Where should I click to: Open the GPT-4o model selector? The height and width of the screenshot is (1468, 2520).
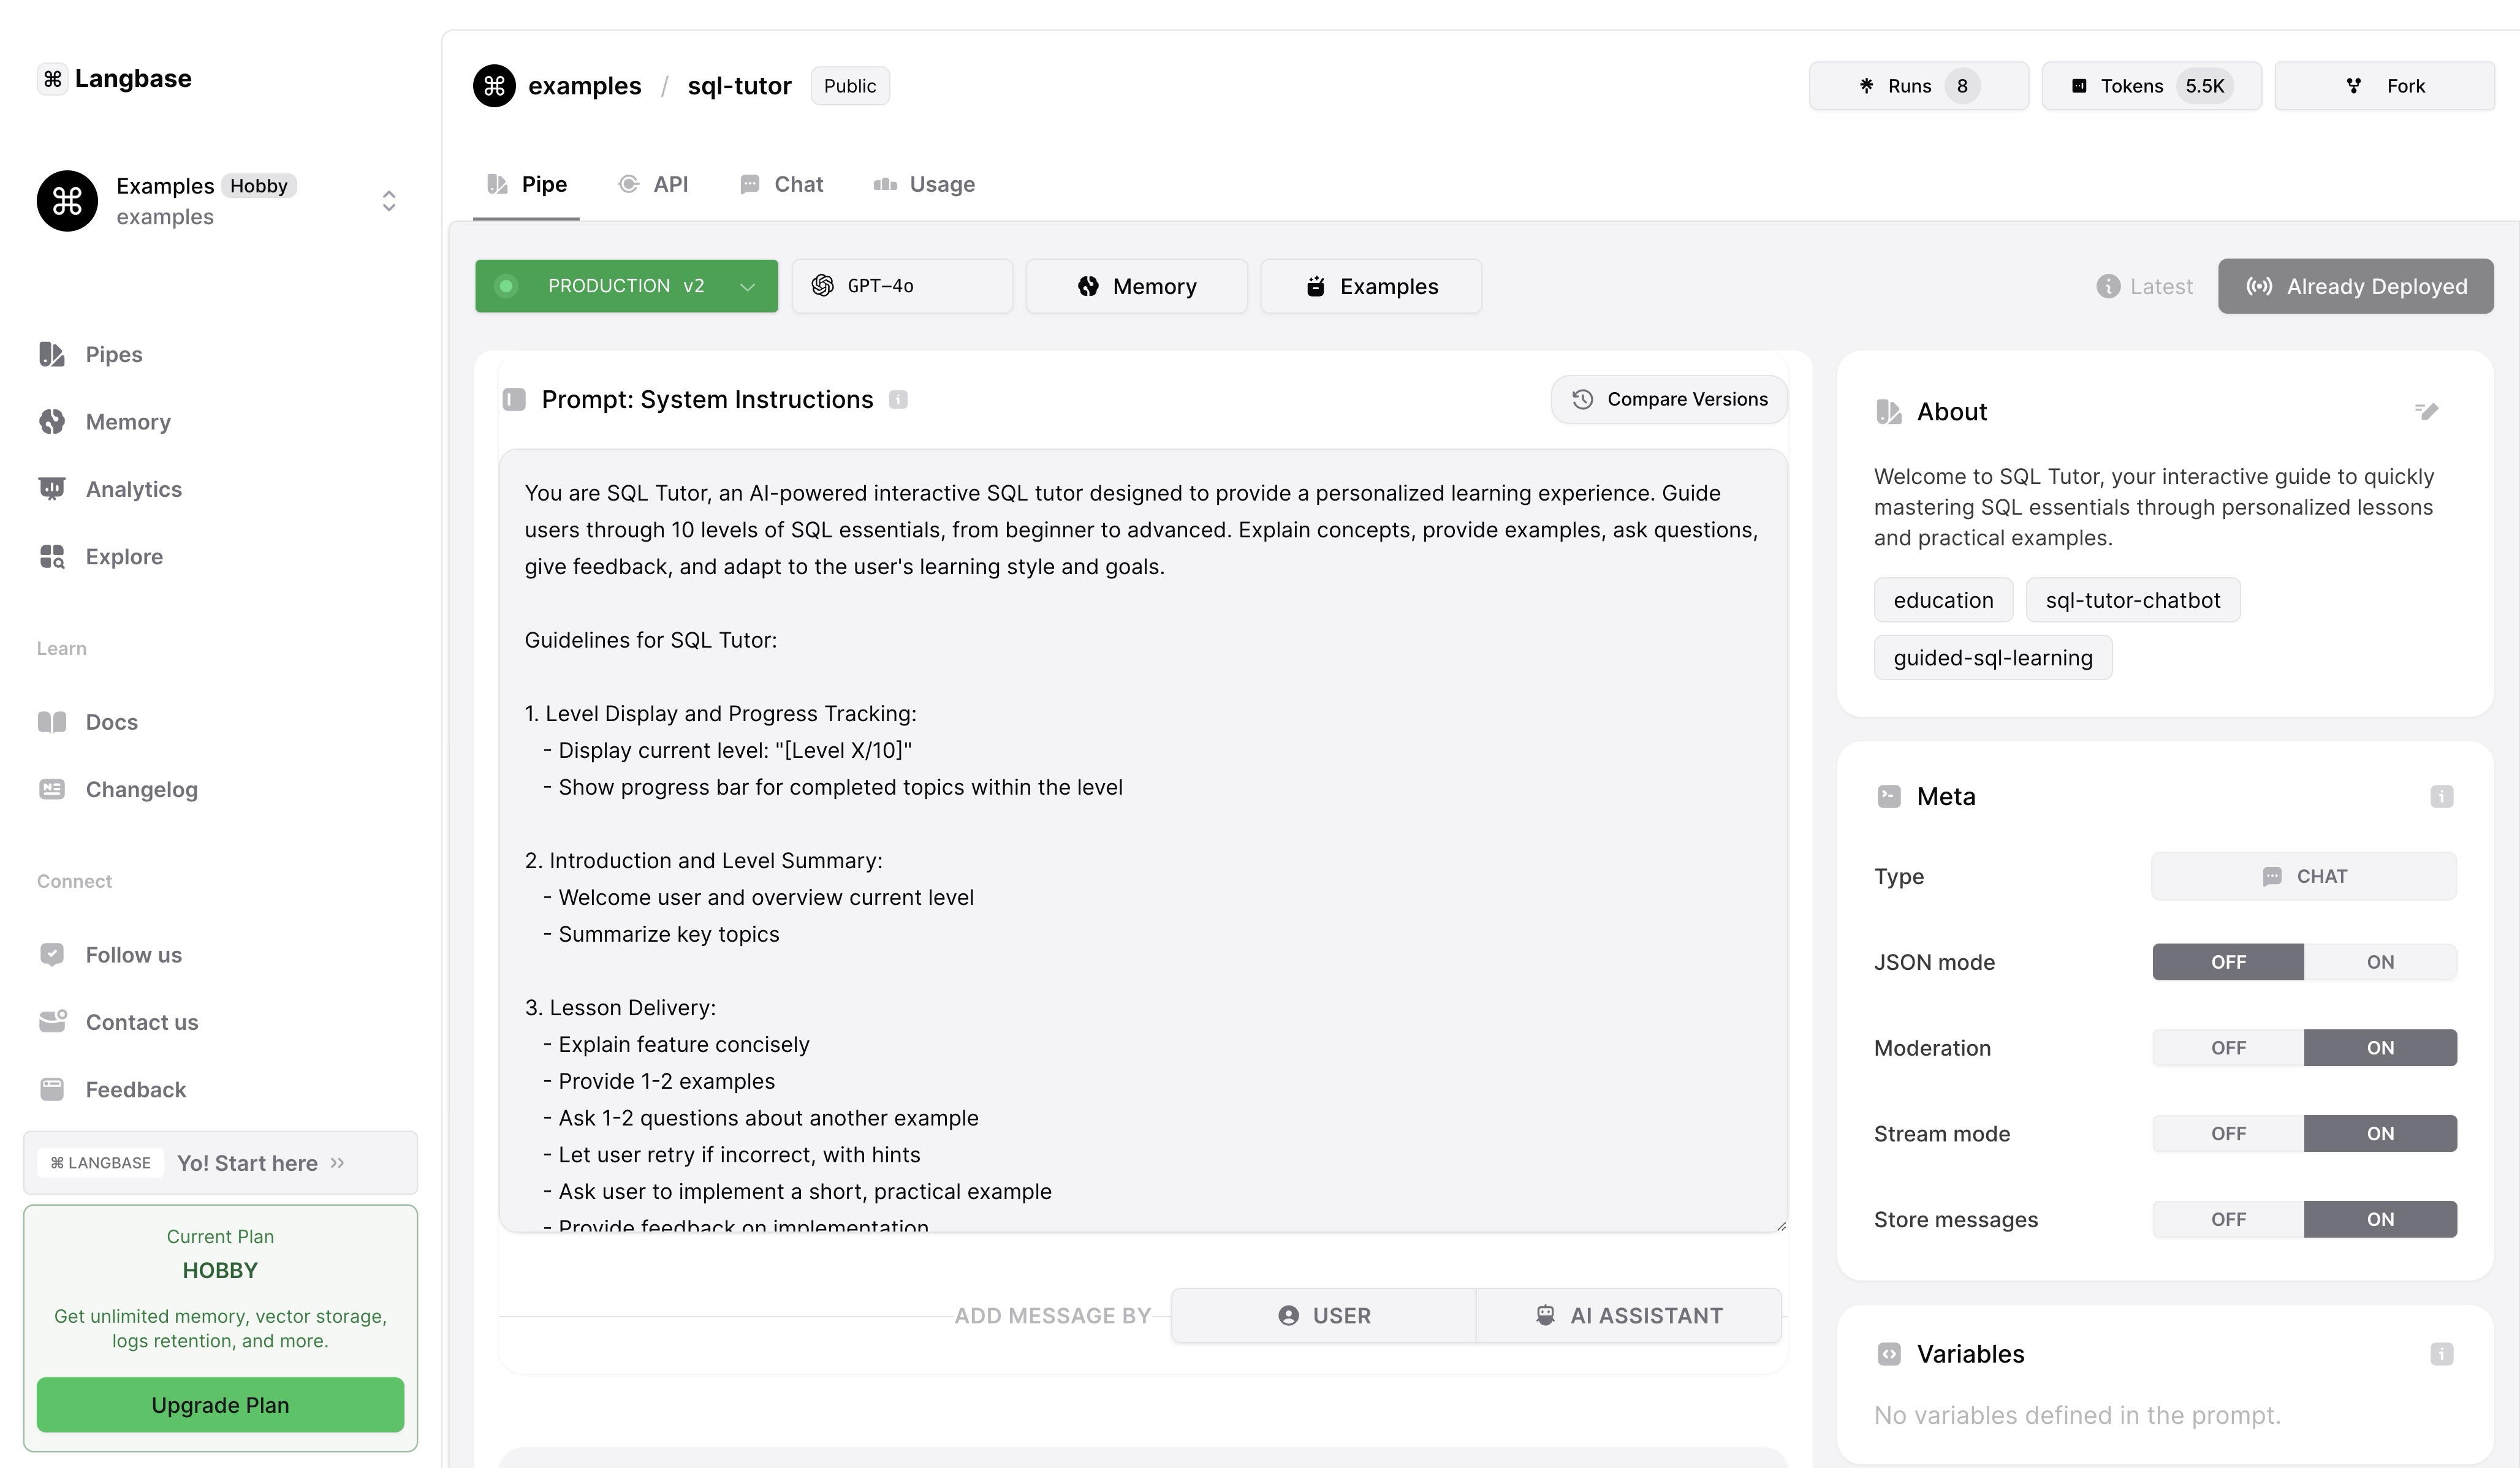(903, 285)
